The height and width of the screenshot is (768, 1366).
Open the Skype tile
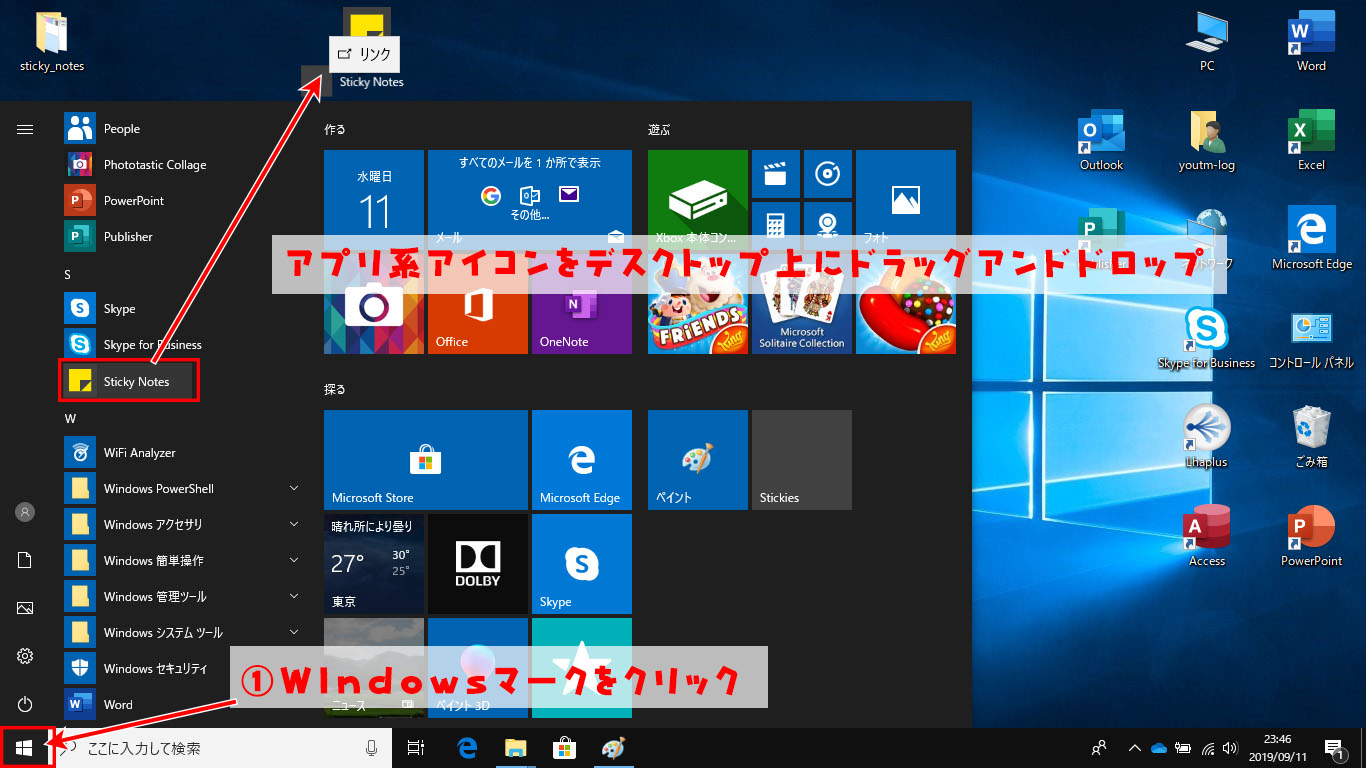pyautogui.click(x=582, y=564)
